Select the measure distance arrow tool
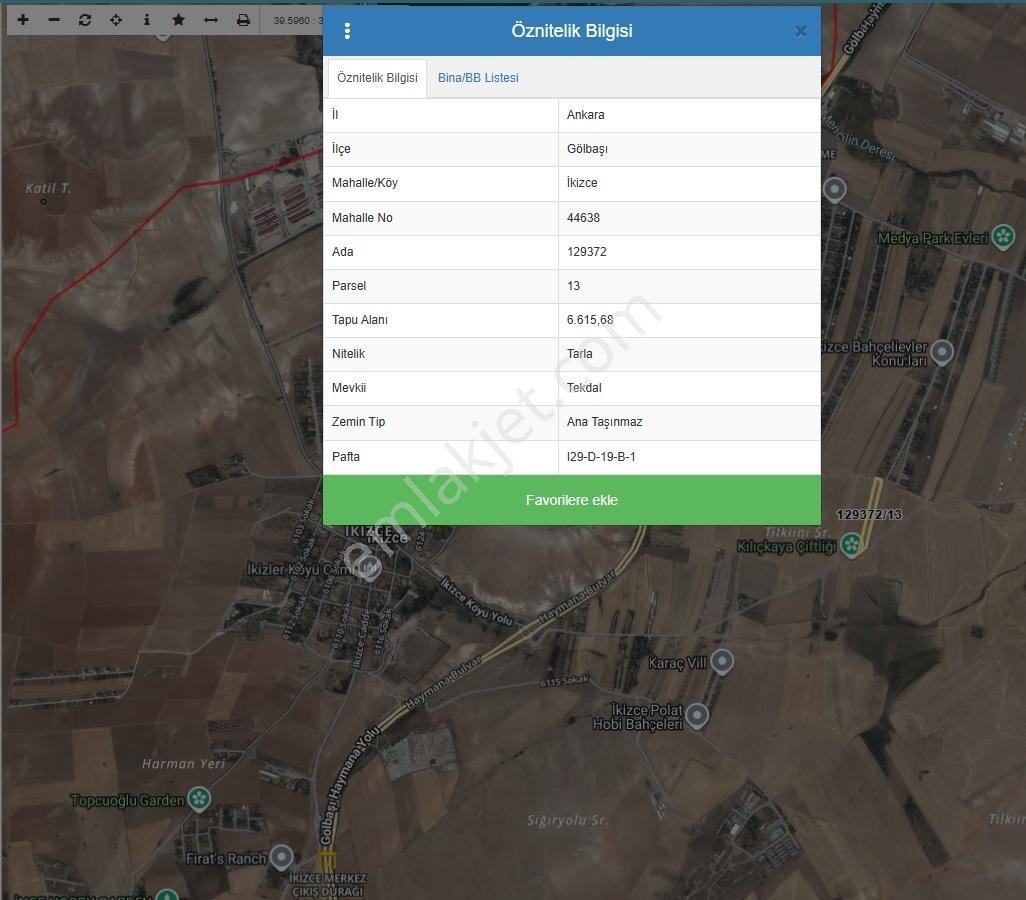 click(x=211, y=20)
